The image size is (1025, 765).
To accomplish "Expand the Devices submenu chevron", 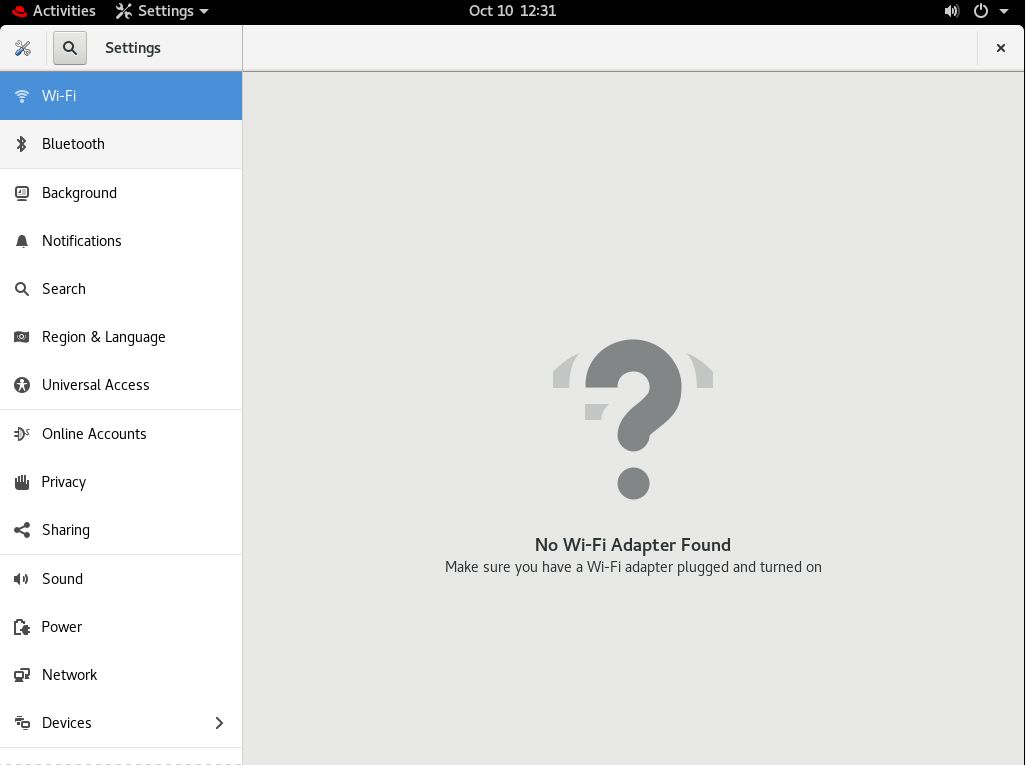I will (219, 723).
